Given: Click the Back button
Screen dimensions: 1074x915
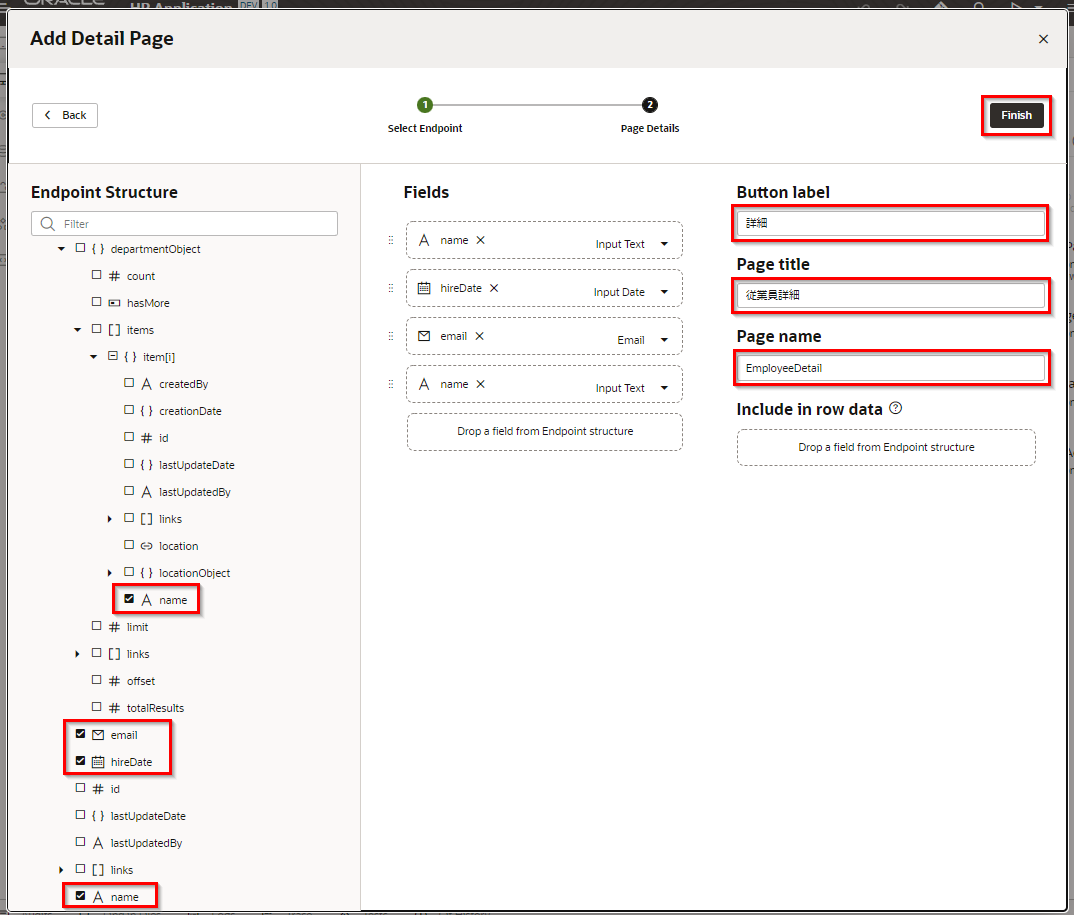Looking at the screenshot, I should (65, 115).
